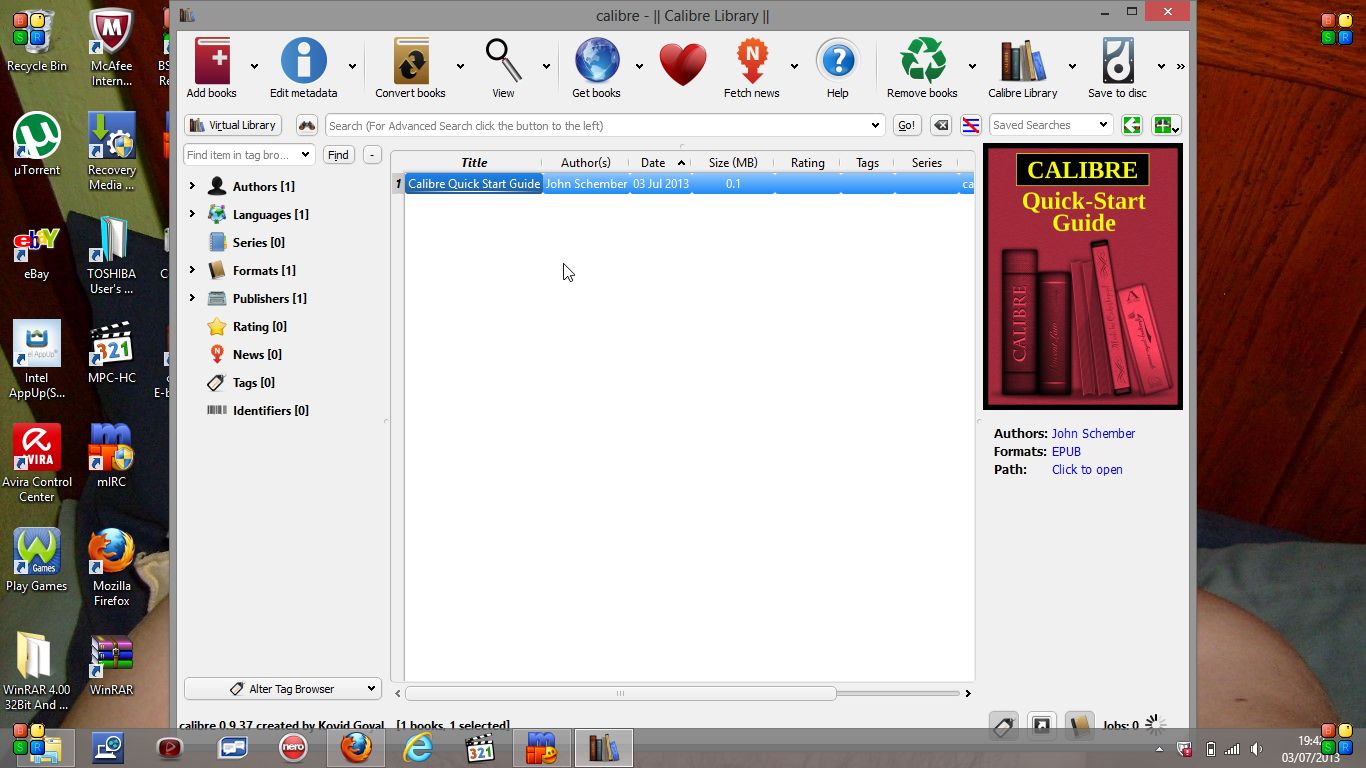Viewport: 1366px width, 768px height.
Task: Toggle the Tag Browser panel in status bar
Action: [x=1004, y=726]
